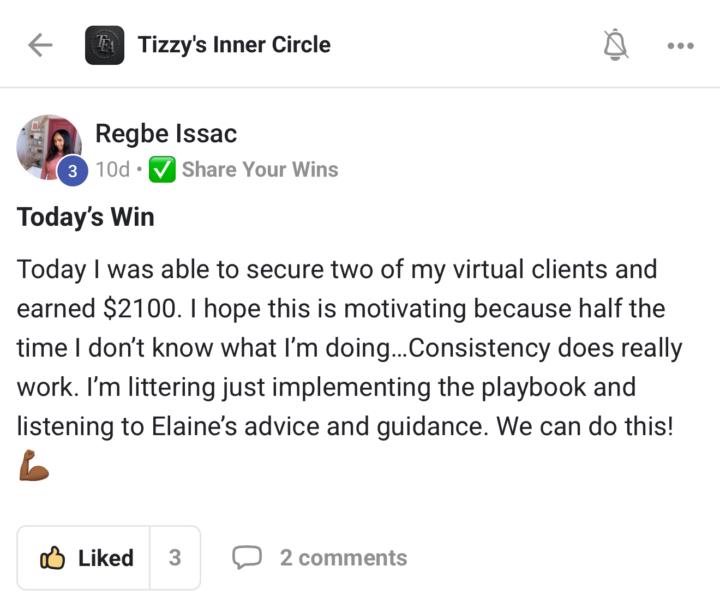Click the speech bubble comment icon
The width and height of the screenshot is (720, 602).
click(247, 558)
